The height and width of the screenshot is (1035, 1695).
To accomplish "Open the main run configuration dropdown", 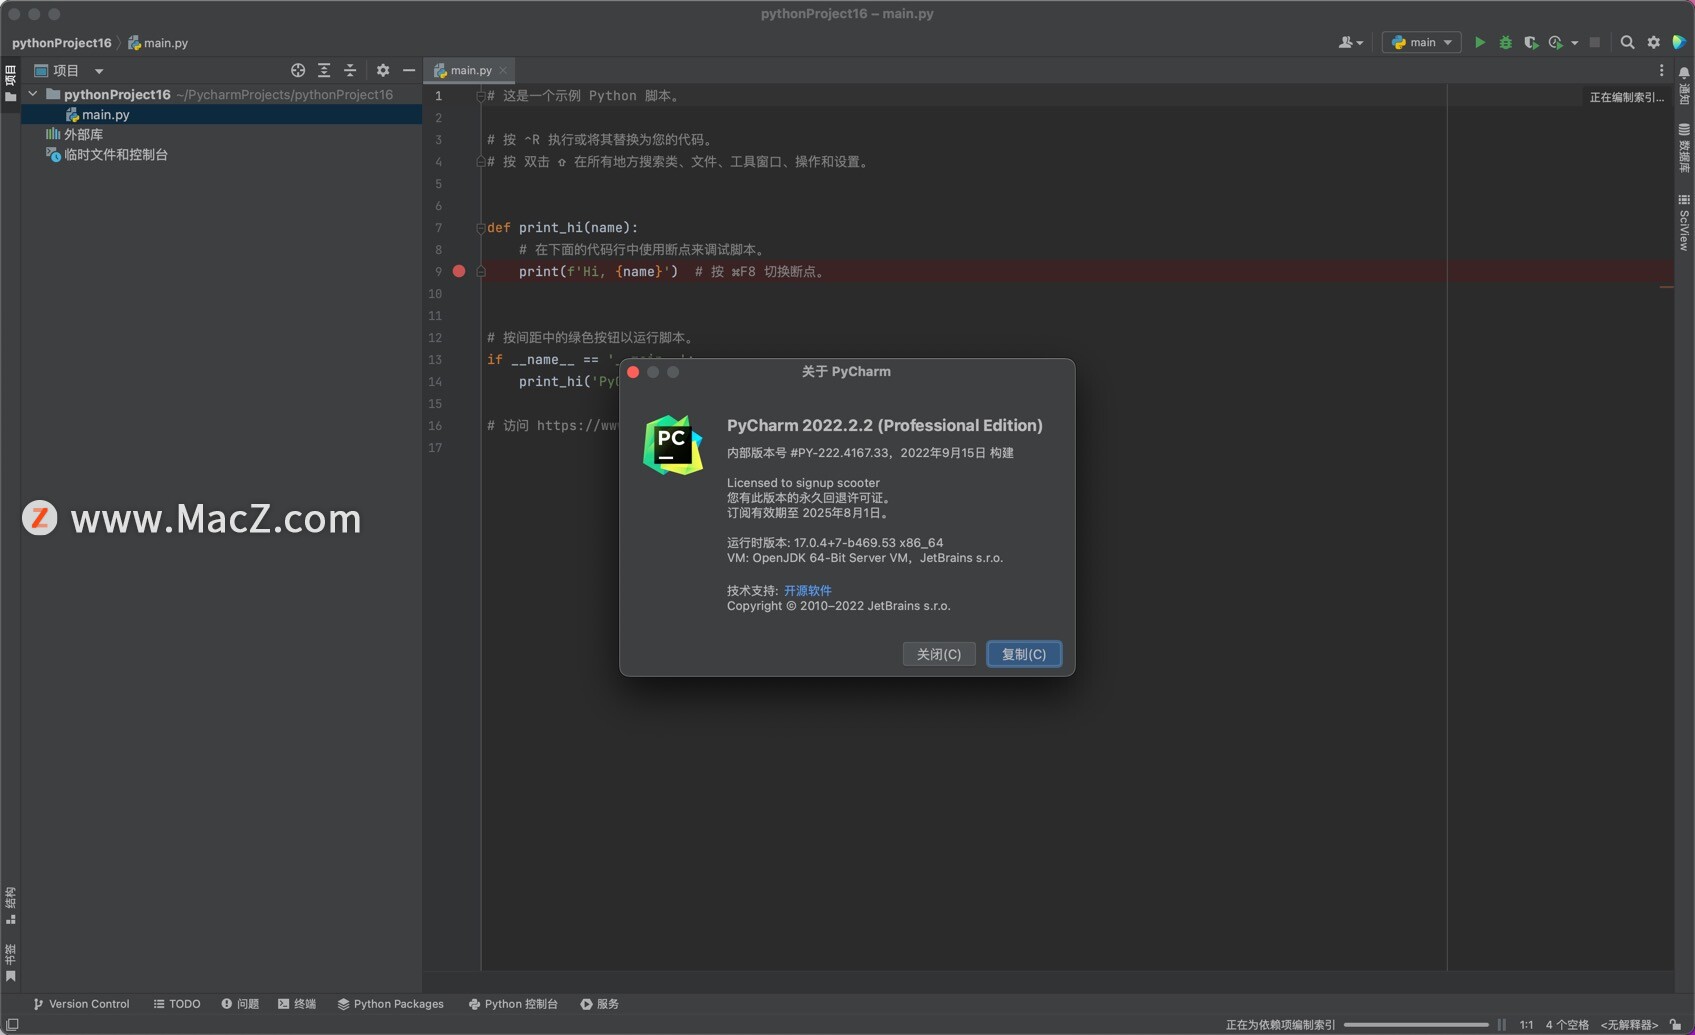I will [1421, 43].
